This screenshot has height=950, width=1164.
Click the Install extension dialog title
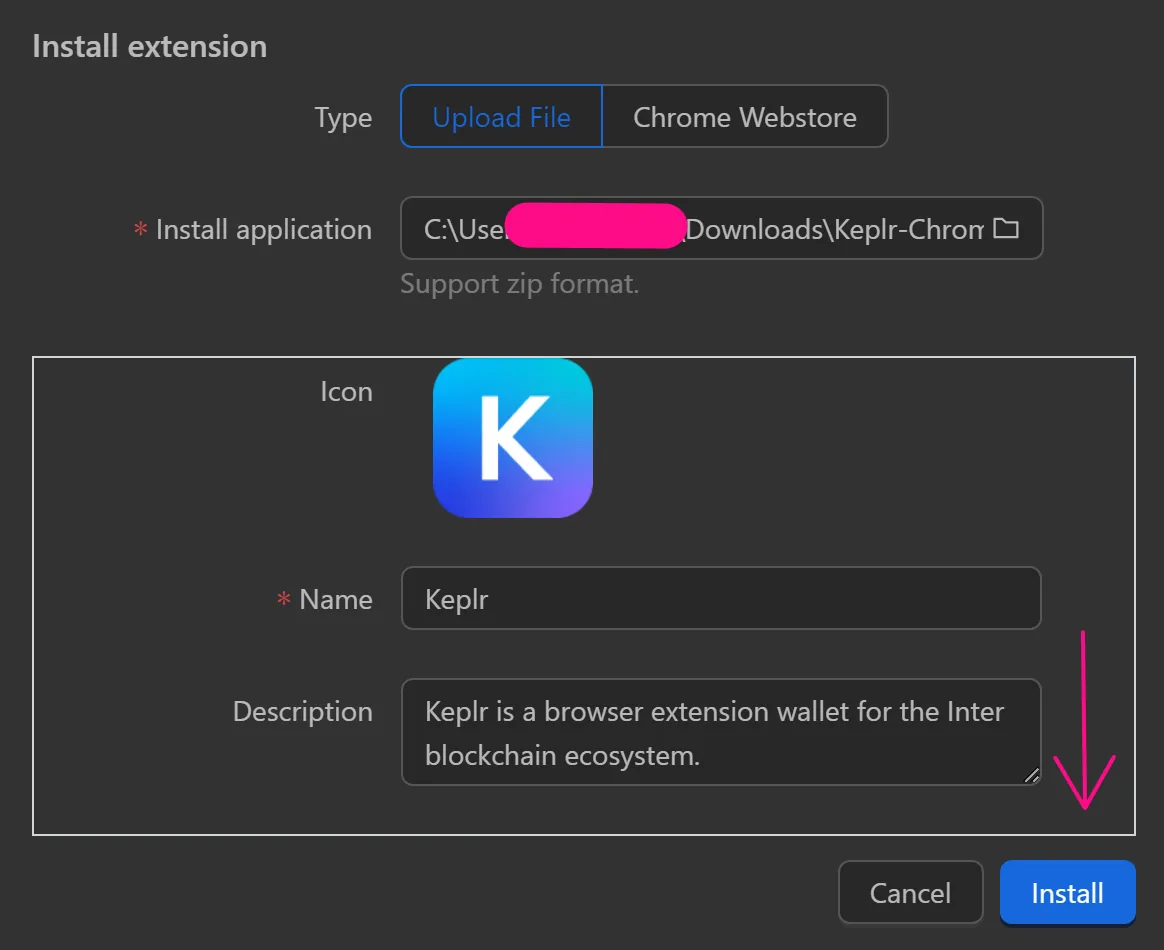149,45
